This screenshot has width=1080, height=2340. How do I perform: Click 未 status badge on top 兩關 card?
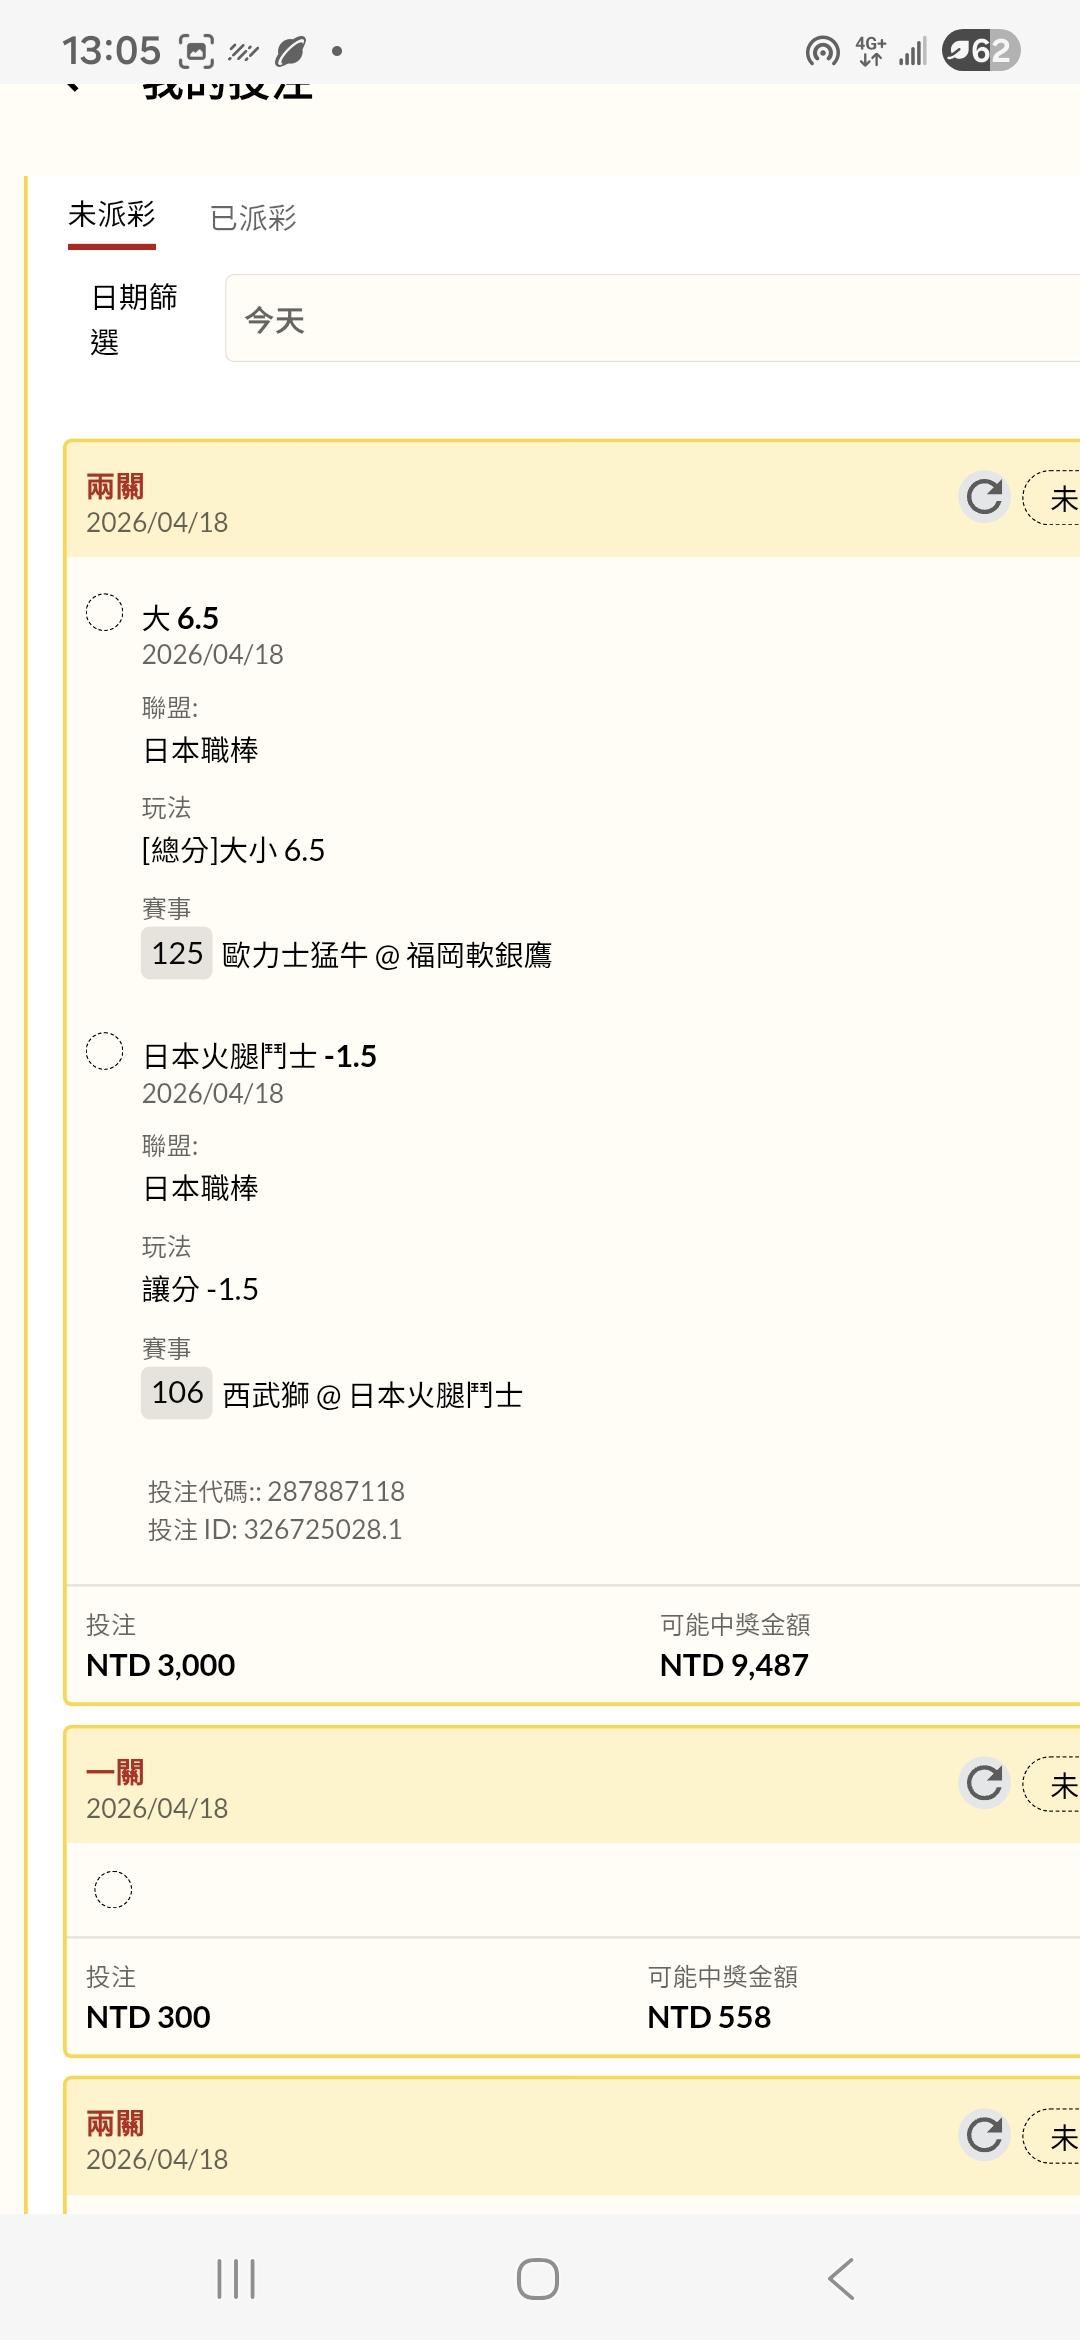[1056, 498]
